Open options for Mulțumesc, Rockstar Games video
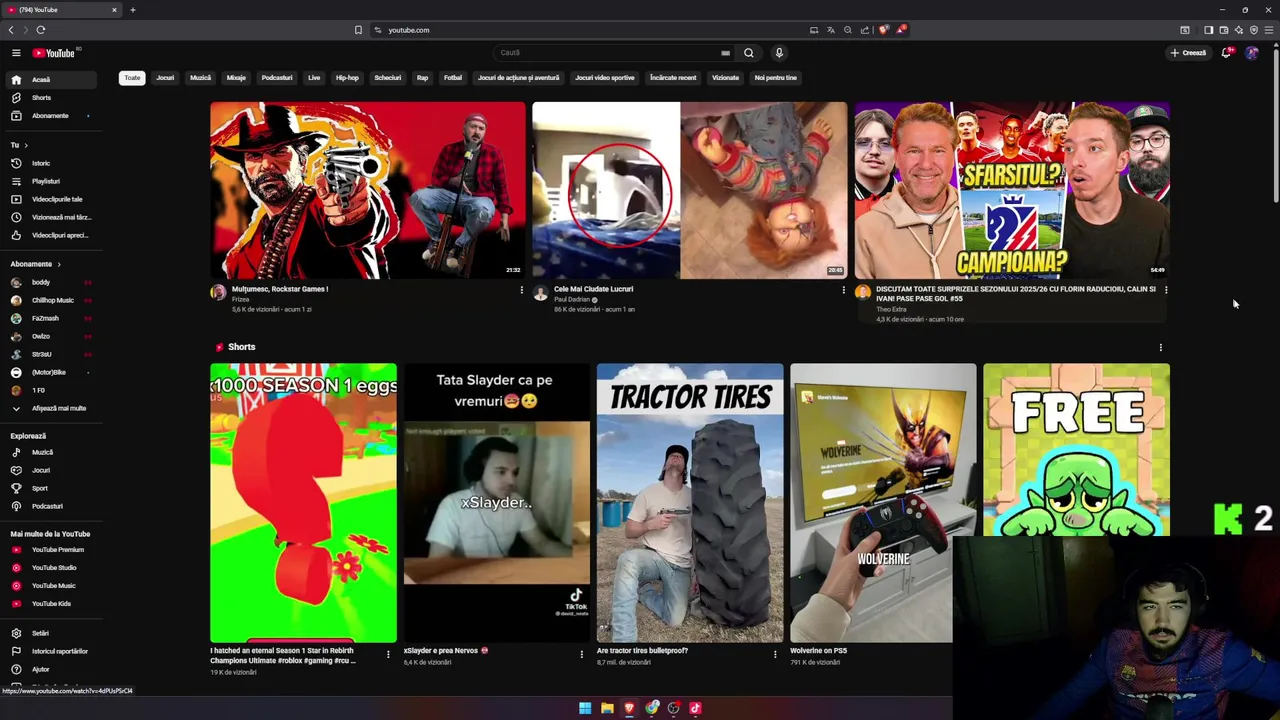The width and height of the screenshot is (1280, 720). 521,290
